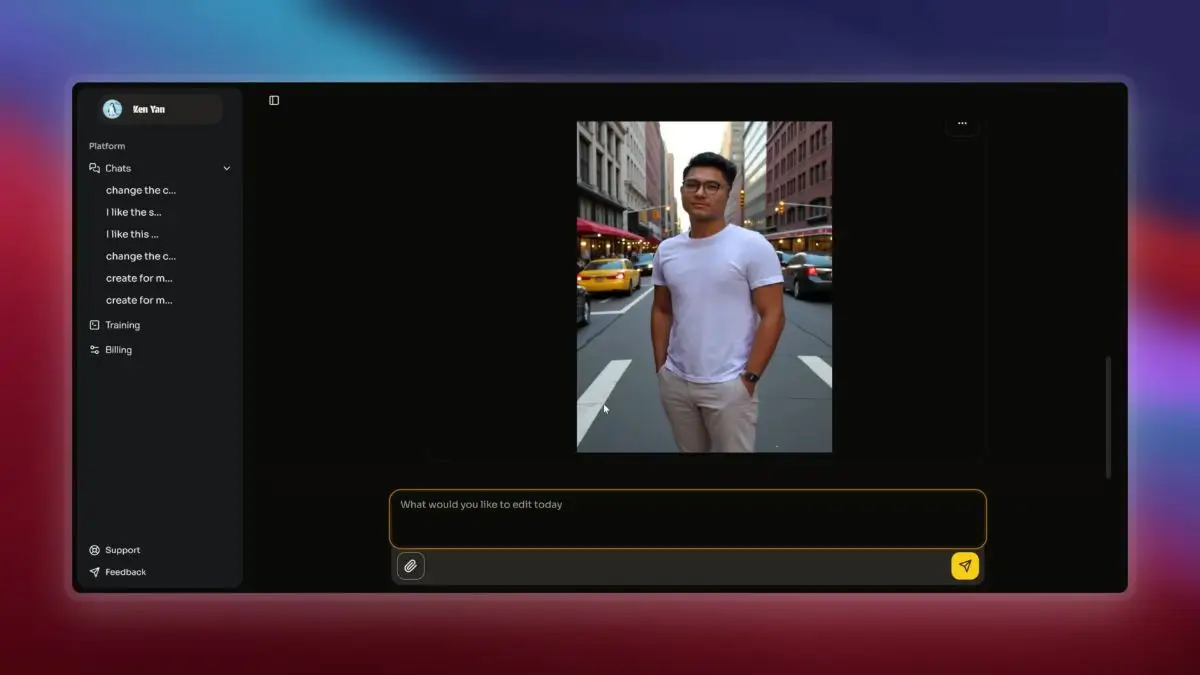Toggle the sidebar panel icon
Screen dimensions: 1200x675
274,100
